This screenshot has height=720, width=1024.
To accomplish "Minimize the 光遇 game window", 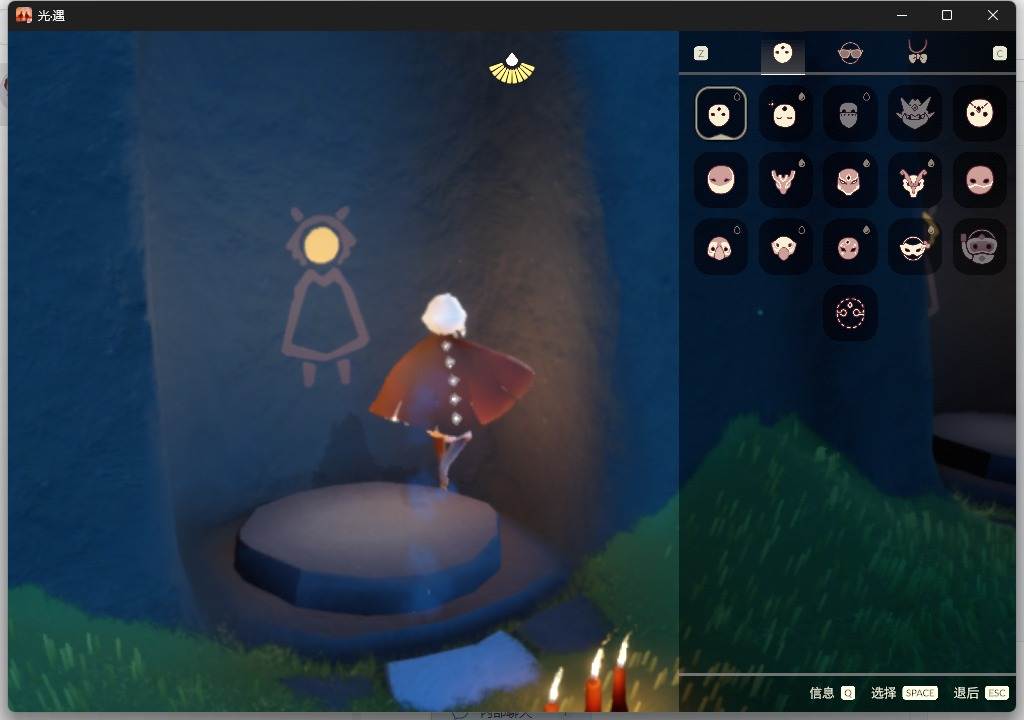I will [x=902, y=15].
